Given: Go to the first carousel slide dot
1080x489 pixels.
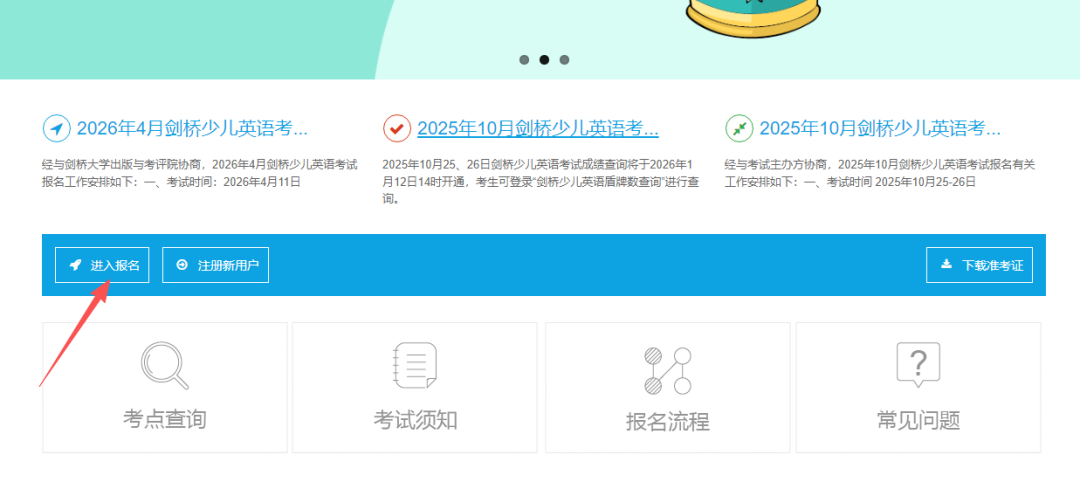Looking at the screenshot, I should coord(524,60).
